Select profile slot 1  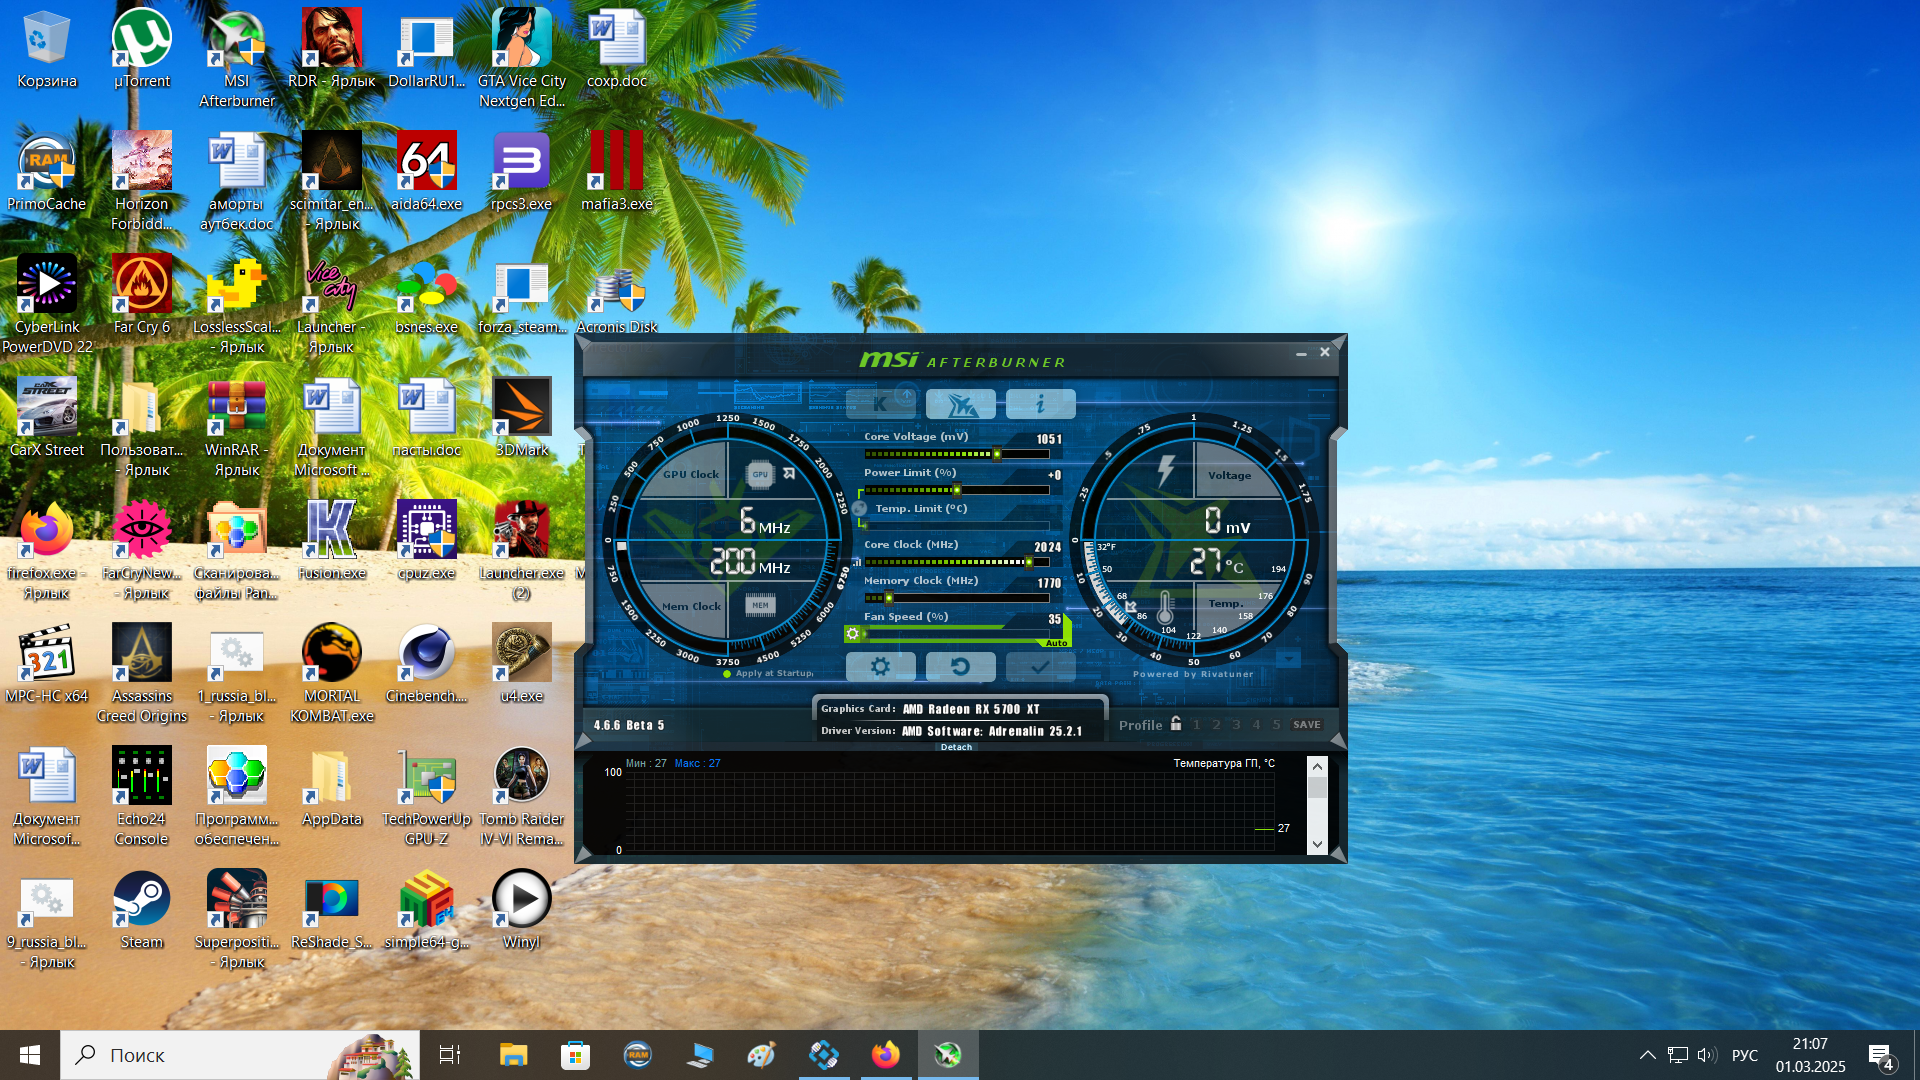point(1196,725)
